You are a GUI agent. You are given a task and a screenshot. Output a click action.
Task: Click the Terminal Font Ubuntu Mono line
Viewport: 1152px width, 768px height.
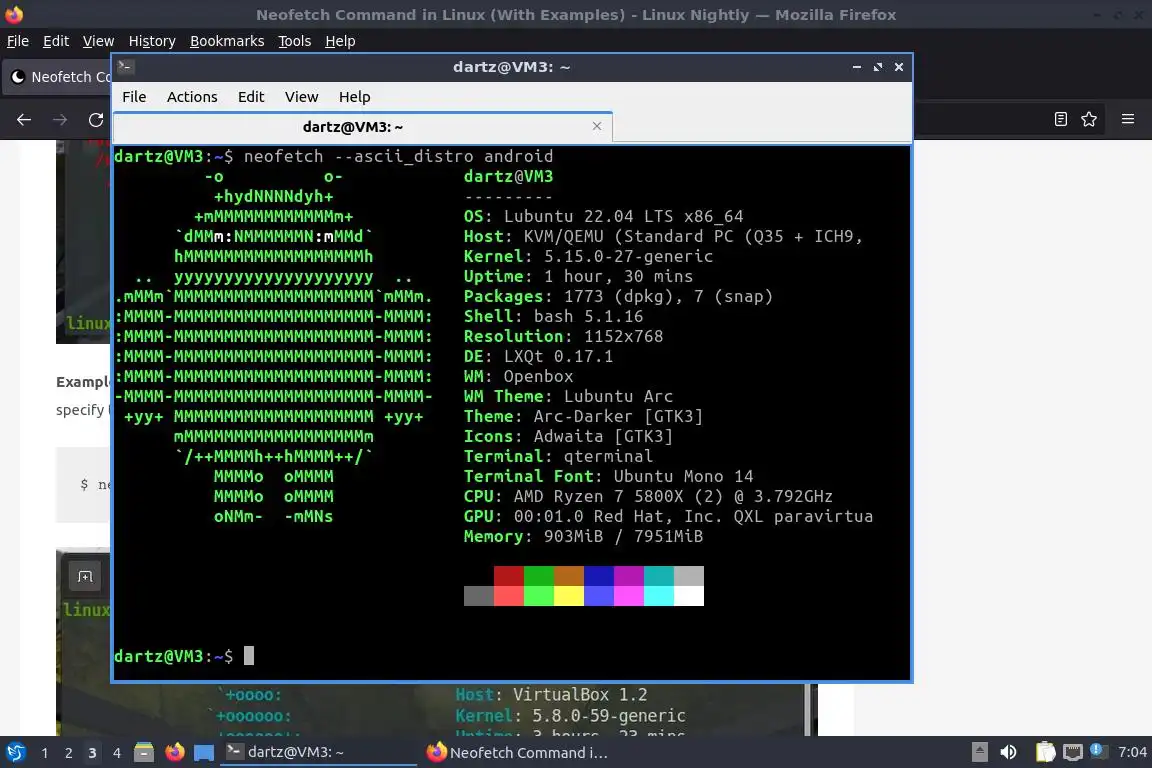pos(608,477)
